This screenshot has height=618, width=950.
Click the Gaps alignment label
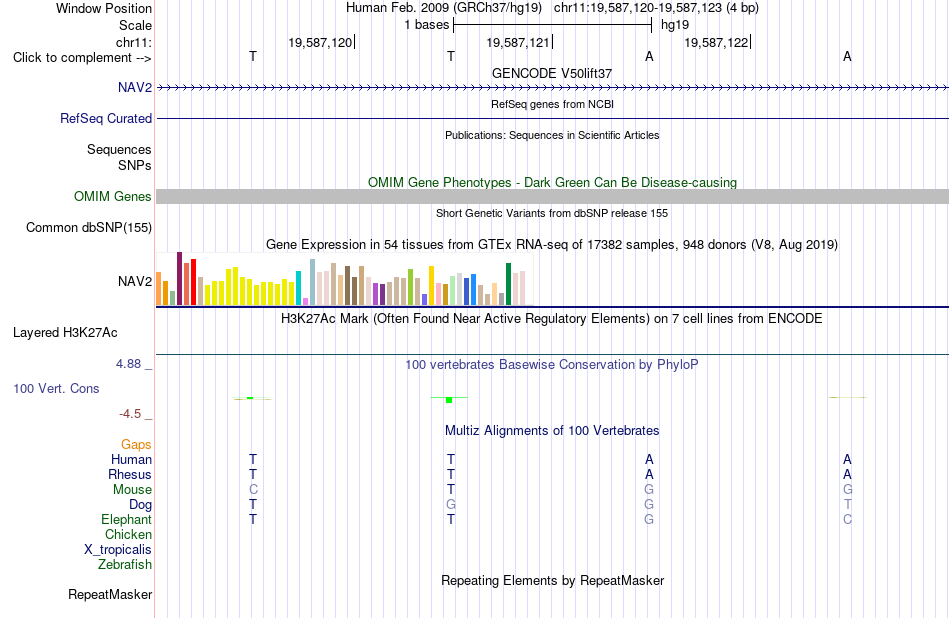(x=136, y=445)
